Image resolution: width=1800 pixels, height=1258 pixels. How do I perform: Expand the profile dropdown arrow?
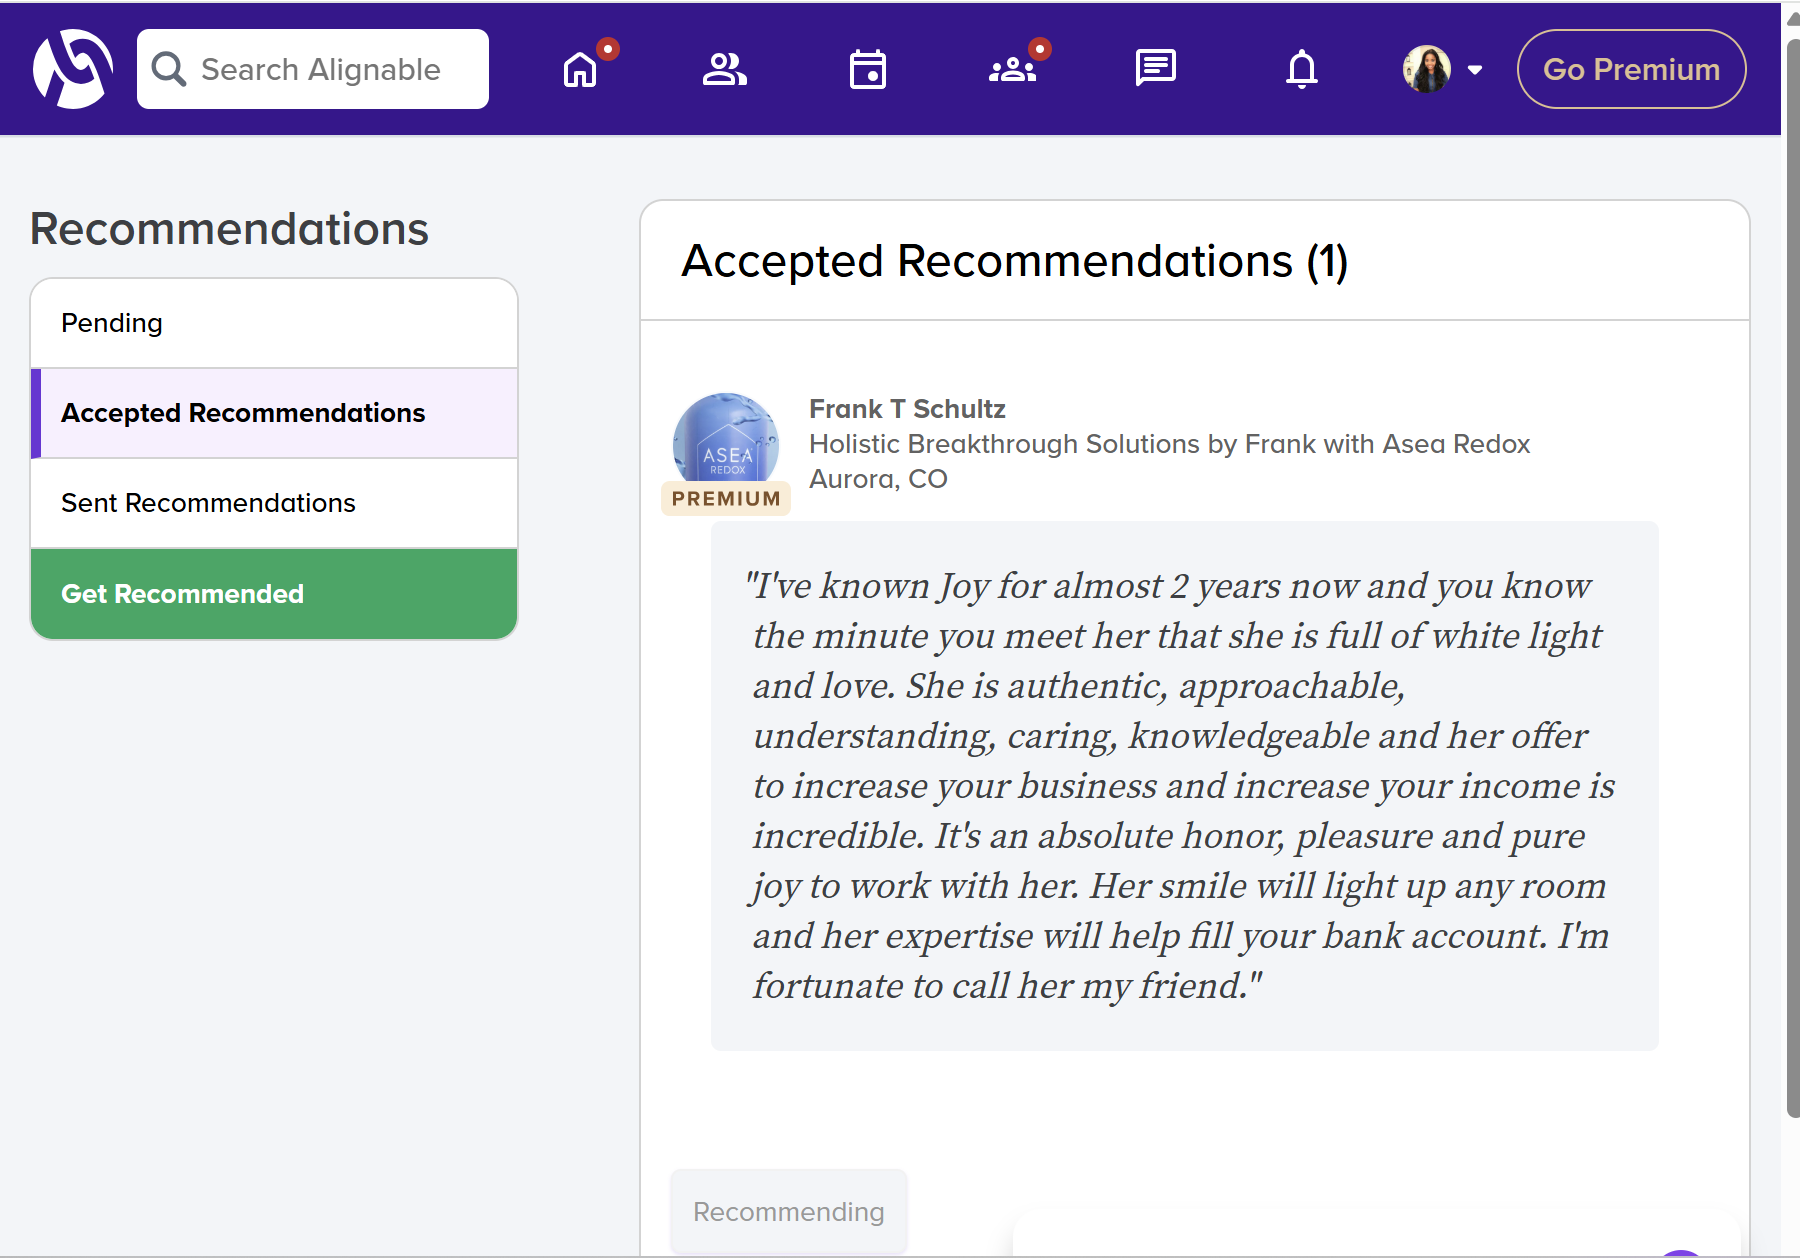1475,70
